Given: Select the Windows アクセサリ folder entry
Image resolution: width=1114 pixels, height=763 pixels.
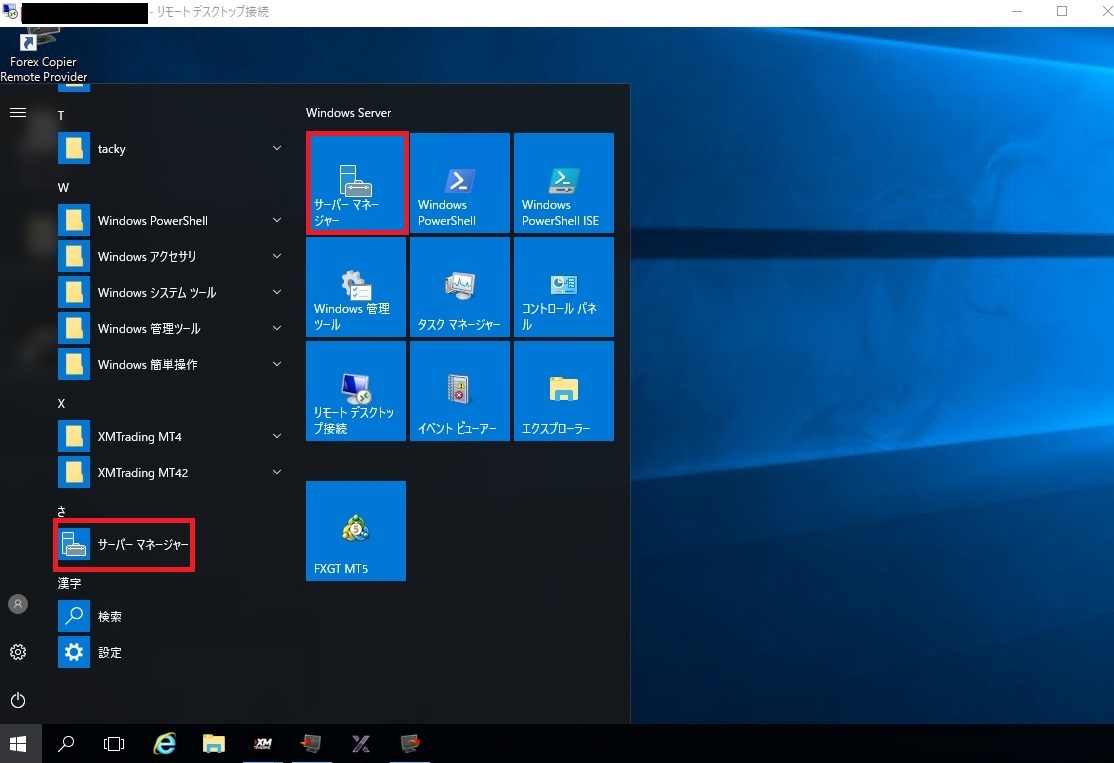Looking at the screenshot, I should click(171, 256).
